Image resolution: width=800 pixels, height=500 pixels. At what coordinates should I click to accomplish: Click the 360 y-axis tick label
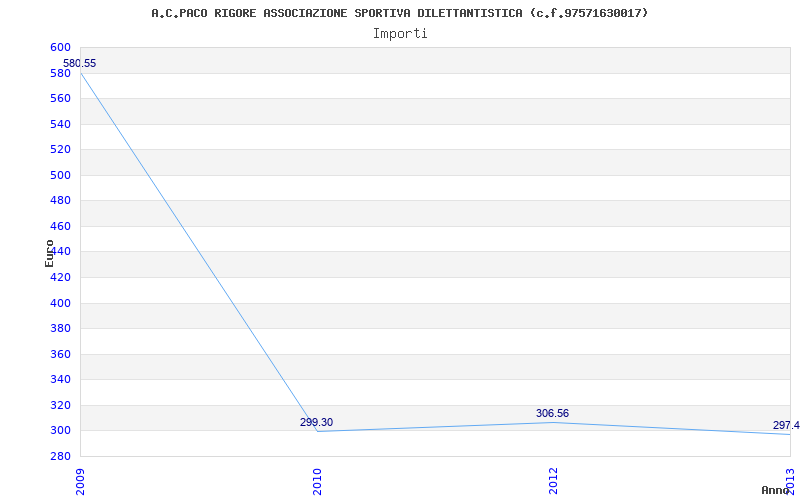click(x=60, y=354)
